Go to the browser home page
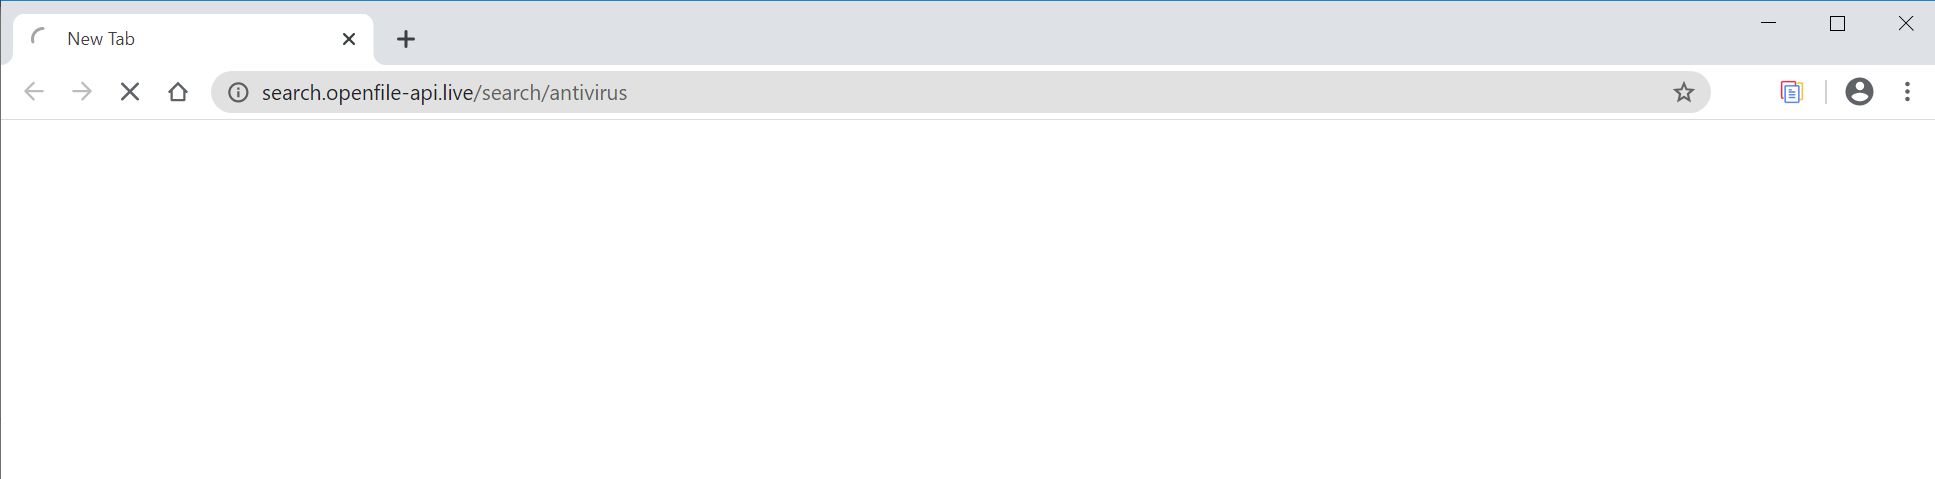1935x479 pixels. 178,92
